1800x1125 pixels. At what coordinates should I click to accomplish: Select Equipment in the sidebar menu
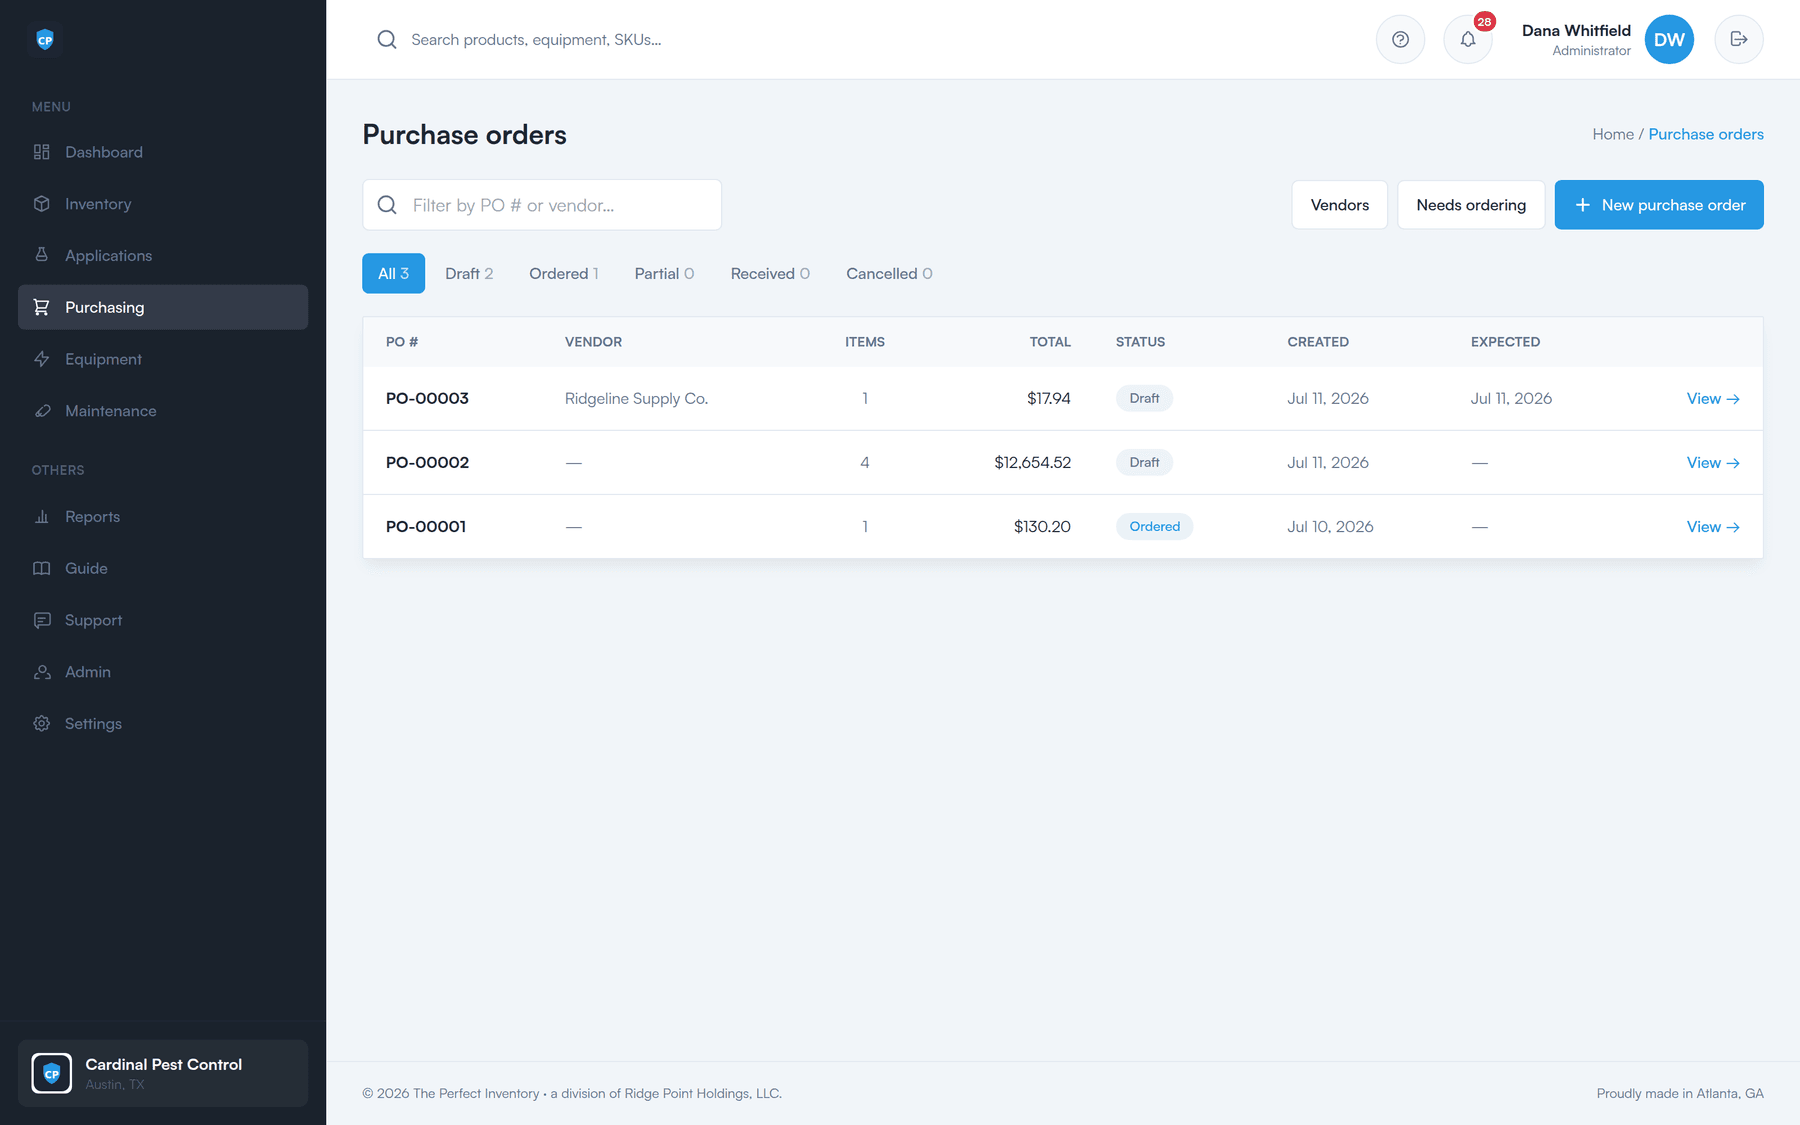pos(163,359)
